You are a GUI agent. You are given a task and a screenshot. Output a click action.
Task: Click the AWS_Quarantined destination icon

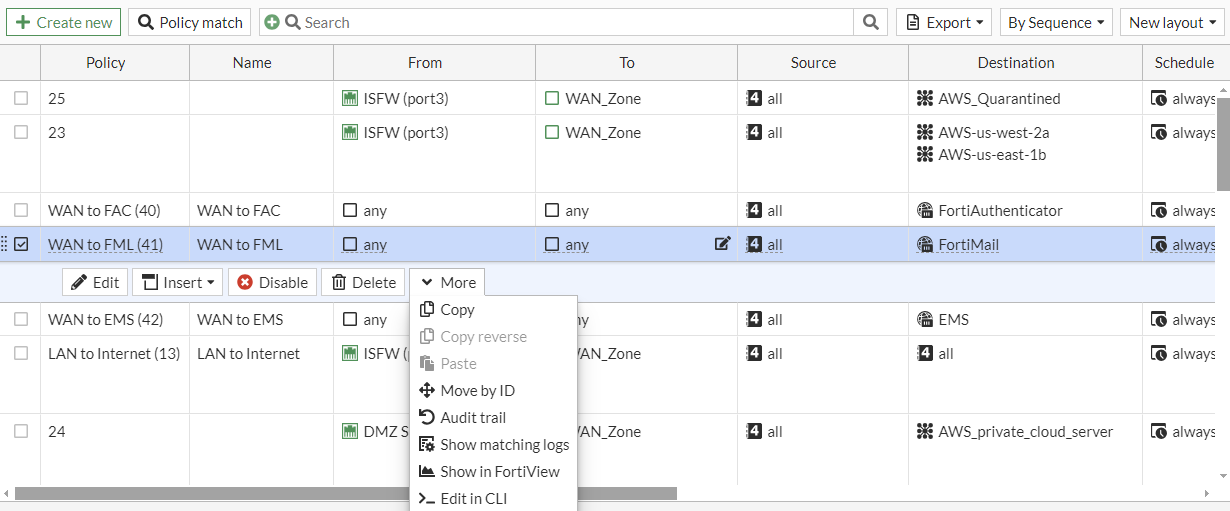click(x=924, y=98)
